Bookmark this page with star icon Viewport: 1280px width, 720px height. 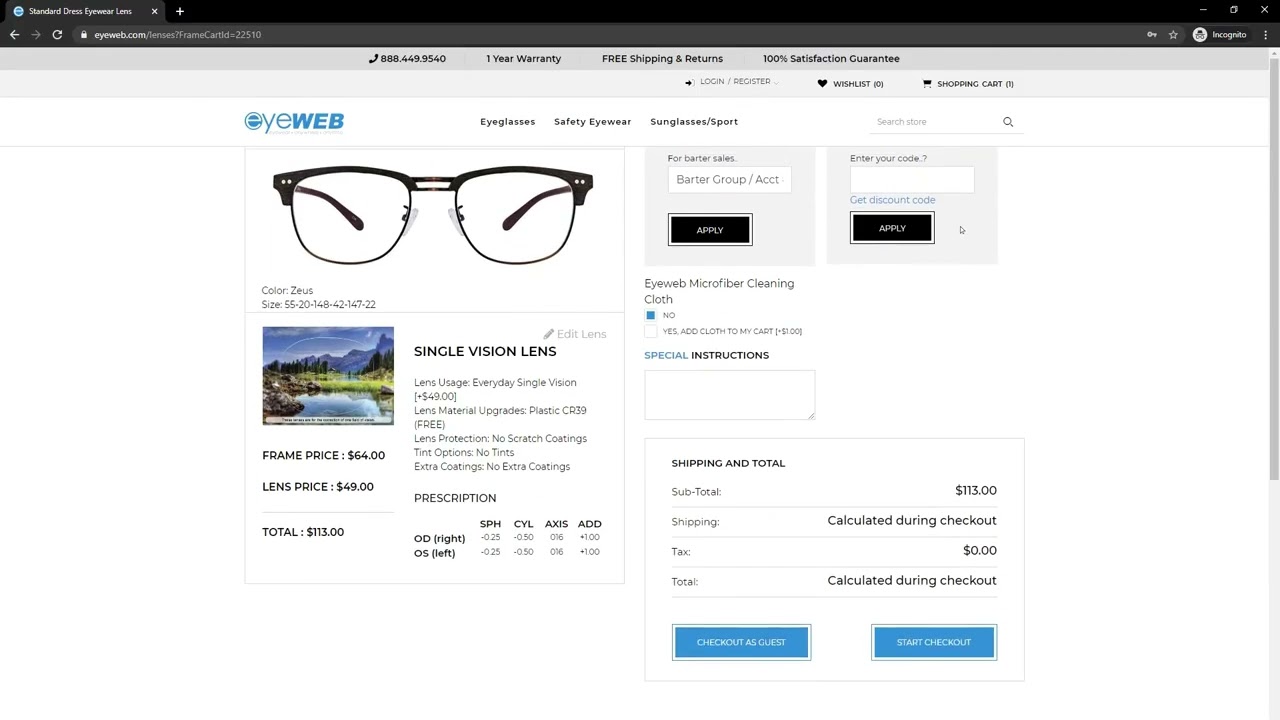tap(1173, 34)
